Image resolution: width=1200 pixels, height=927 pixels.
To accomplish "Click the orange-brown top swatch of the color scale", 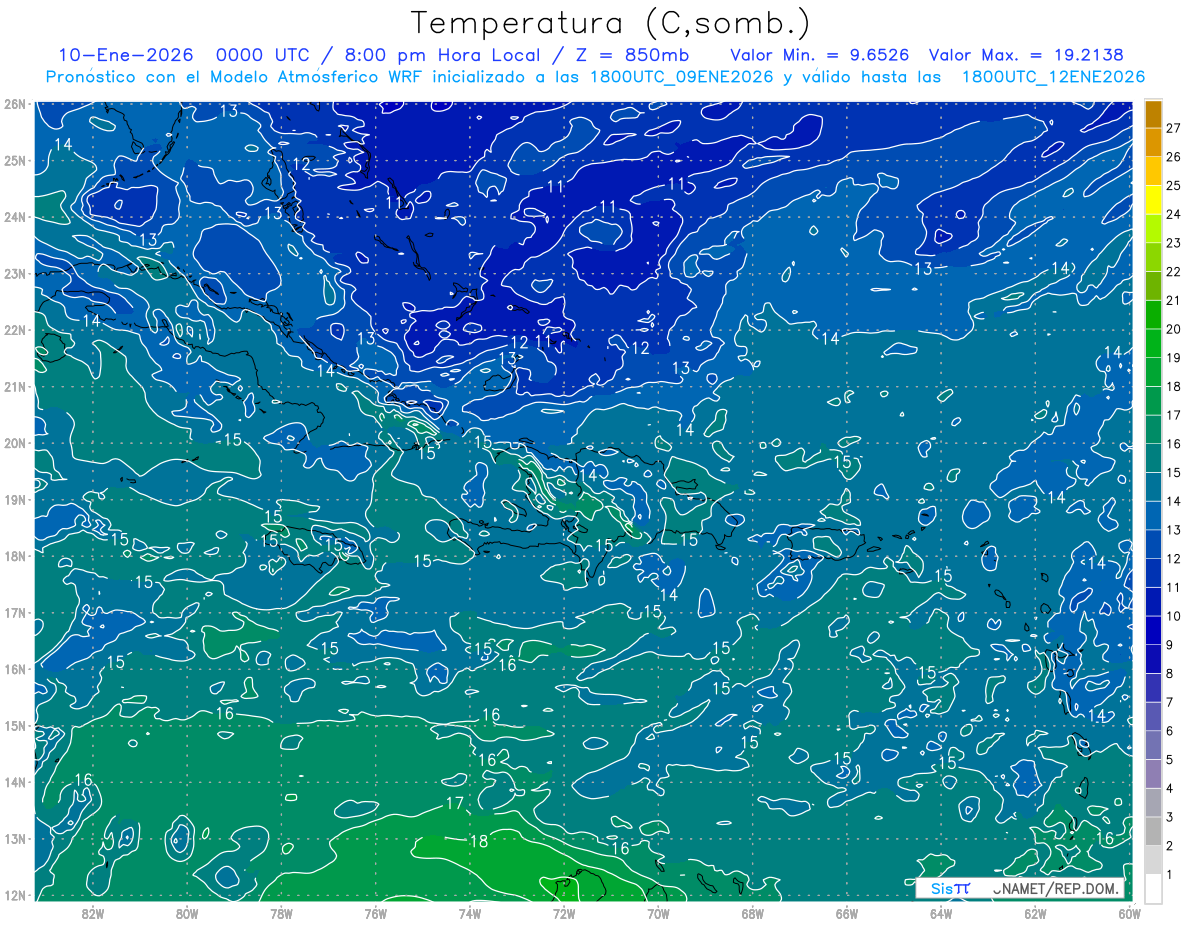I will pyautogui.click(x=1154, y=114).
